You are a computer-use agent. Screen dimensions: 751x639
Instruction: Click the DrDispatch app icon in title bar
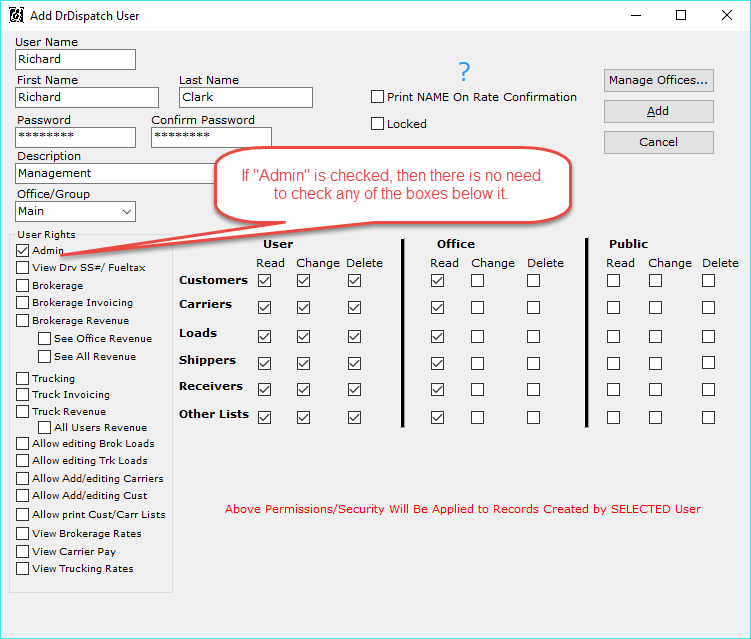click(x=16, y=15)
